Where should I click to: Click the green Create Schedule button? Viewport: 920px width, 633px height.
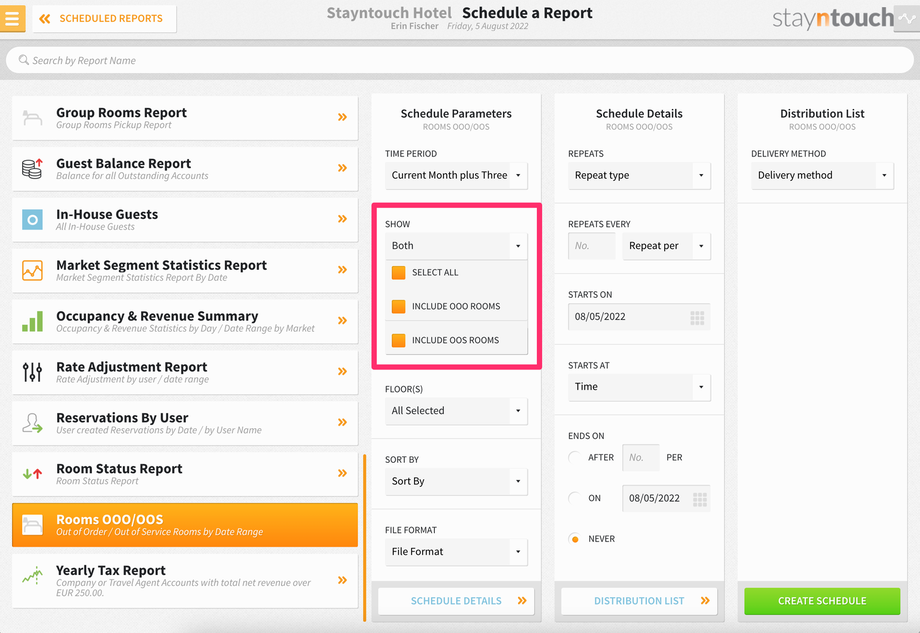822,601
